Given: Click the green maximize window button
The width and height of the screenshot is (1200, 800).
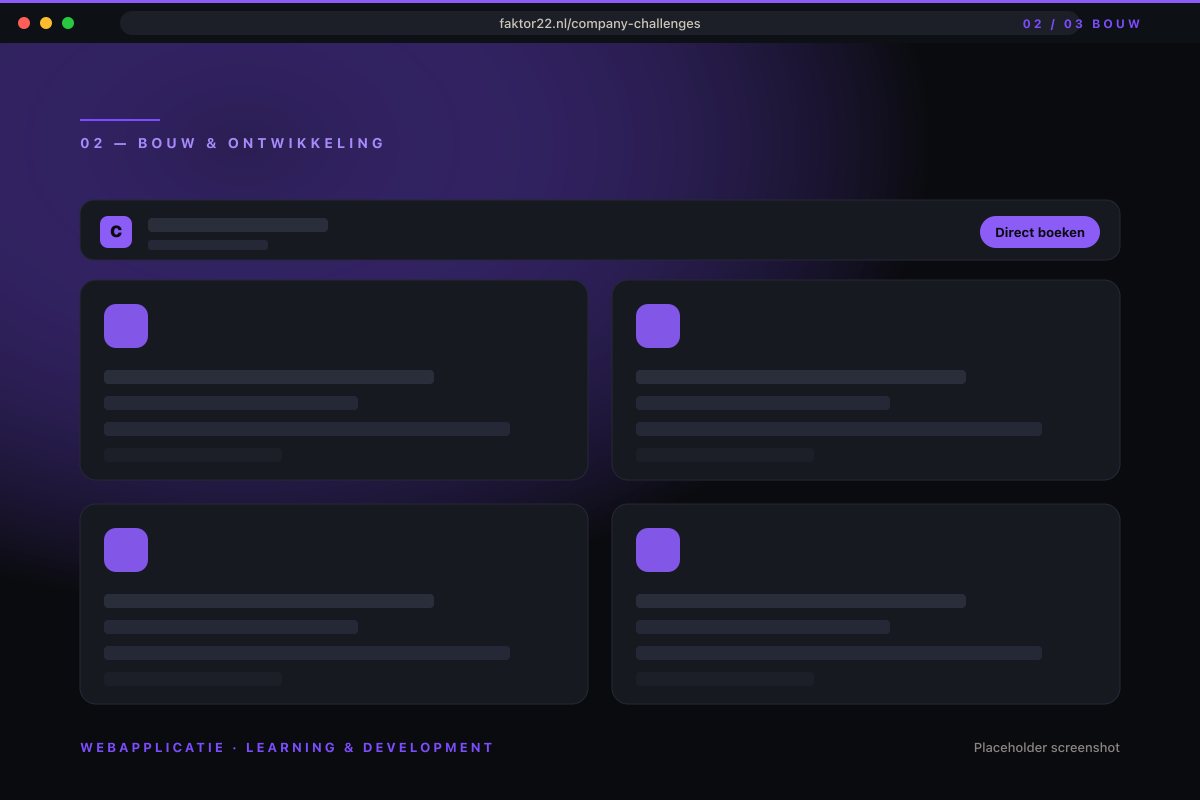Looking at the screenshot, I should pyautogui.click(x=68, y=23).
